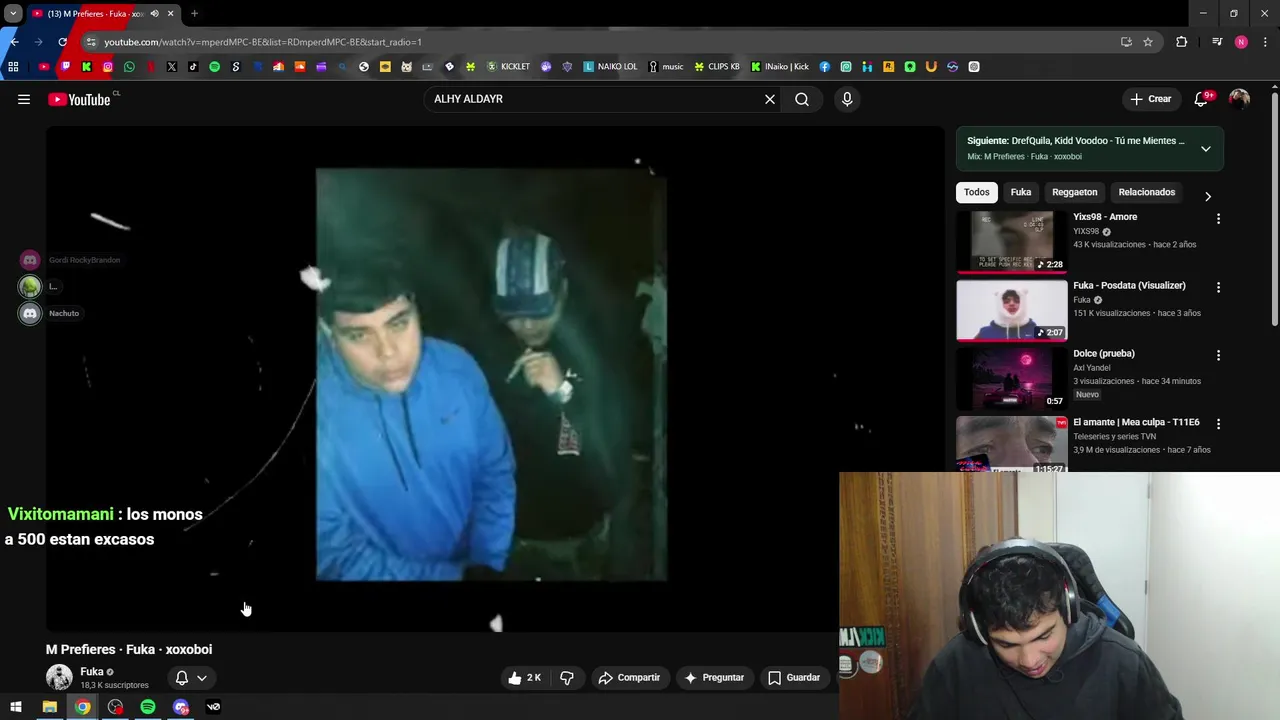
Task: Open the Instagram bookmark icon
Action: tap(108, 67)
